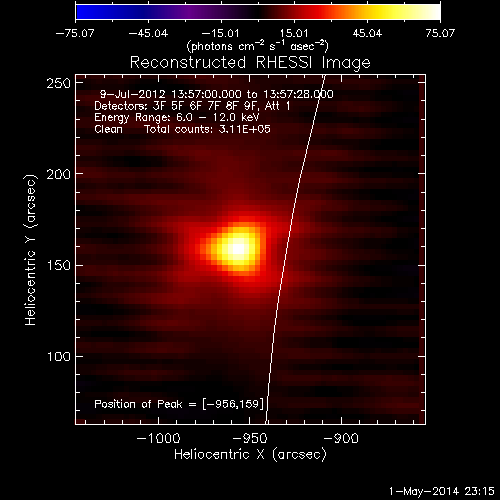
Task: Click the color bar units label
Action: tap(257, 46)
